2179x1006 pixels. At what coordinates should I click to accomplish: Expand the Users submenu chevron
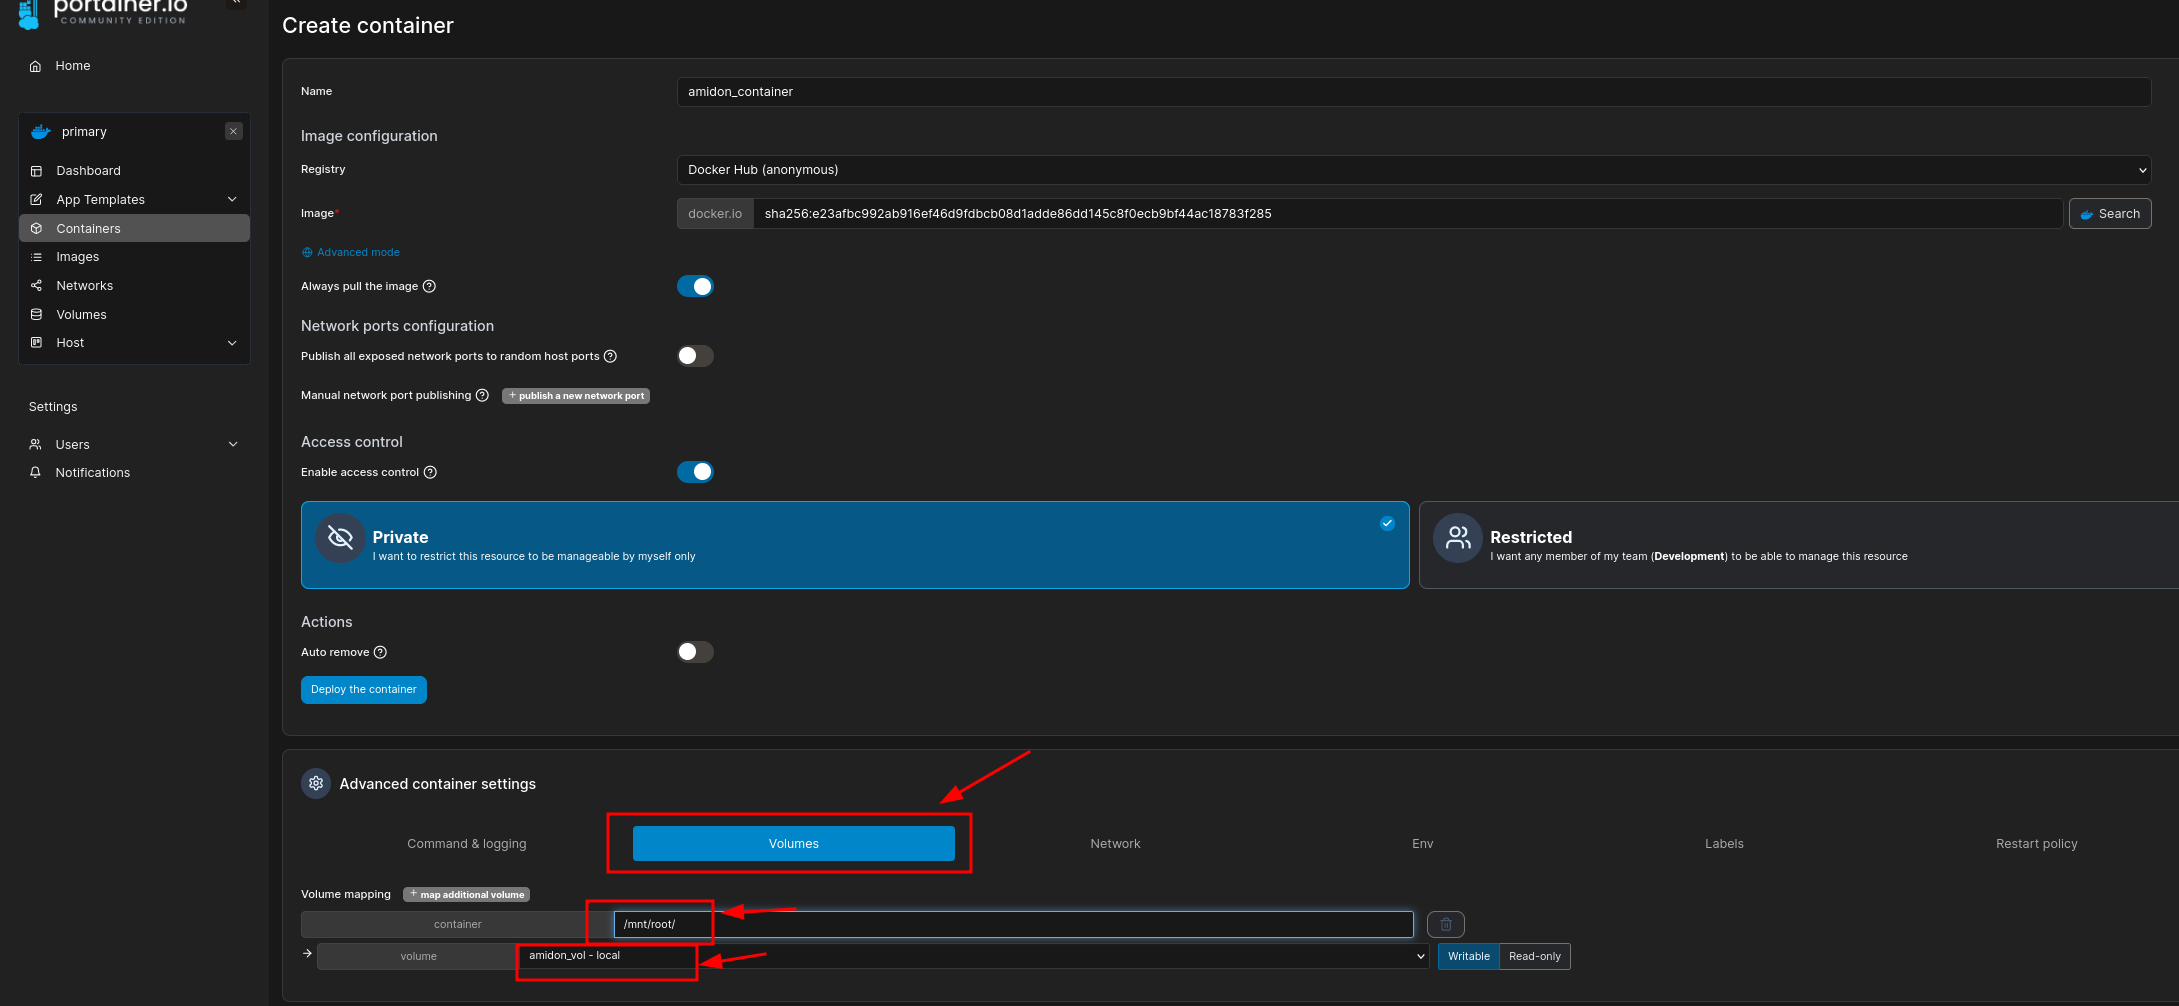(233, 444)
